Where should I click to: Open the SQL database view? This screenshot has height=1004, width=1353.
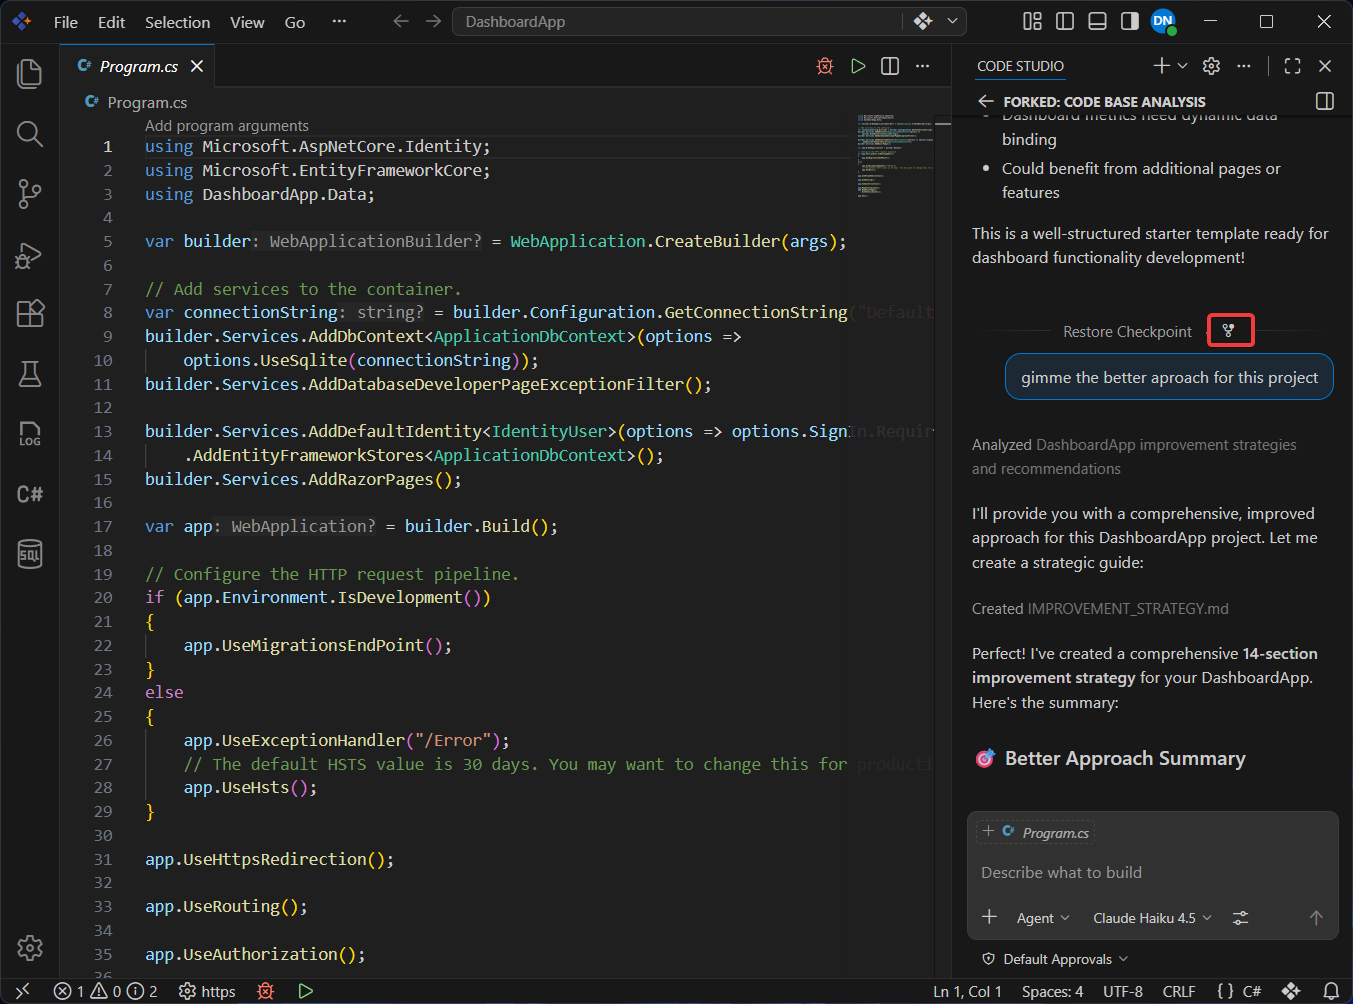click(x=30, y=554)
